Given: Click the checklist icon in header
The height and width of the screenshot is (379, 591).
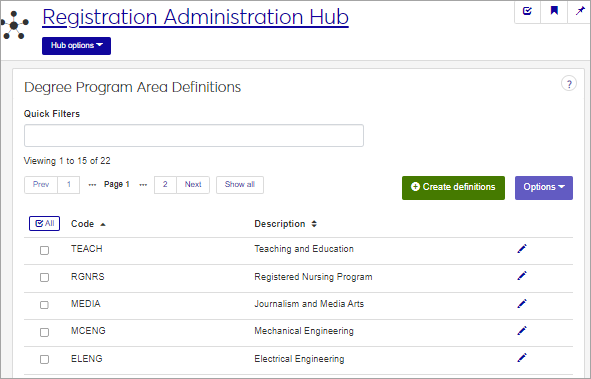Looking at the screenshot, I should [x=527, y=11].
